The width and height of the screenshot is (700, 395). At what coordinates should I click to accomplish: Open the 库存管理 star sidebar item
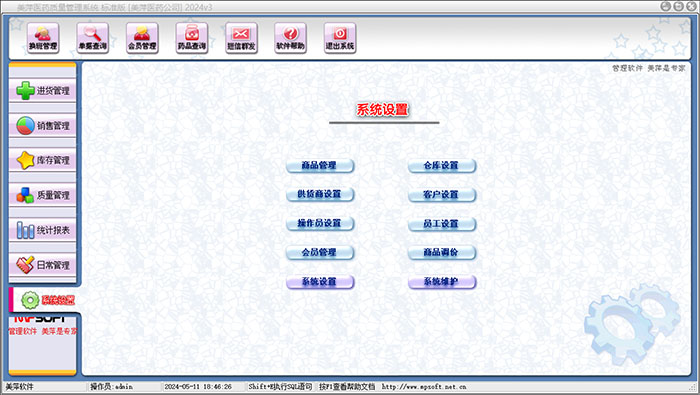tap(42, 160)
